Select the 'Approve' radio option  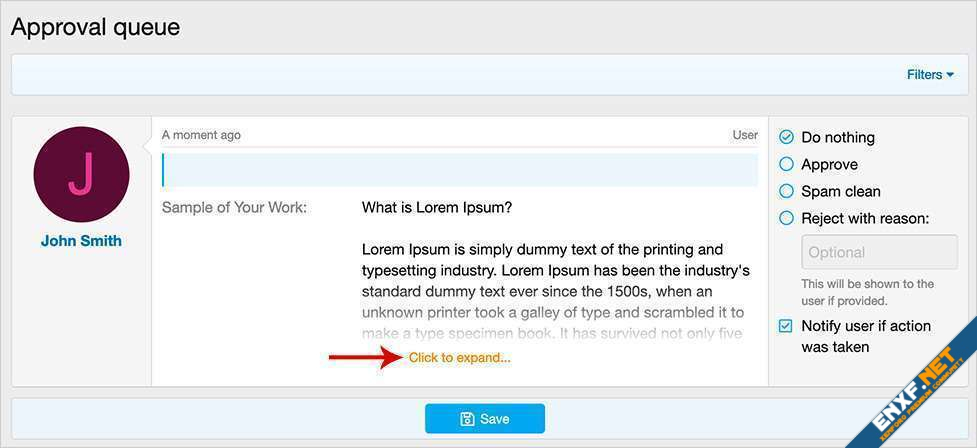pyautogui.click(x=786, y=164)
